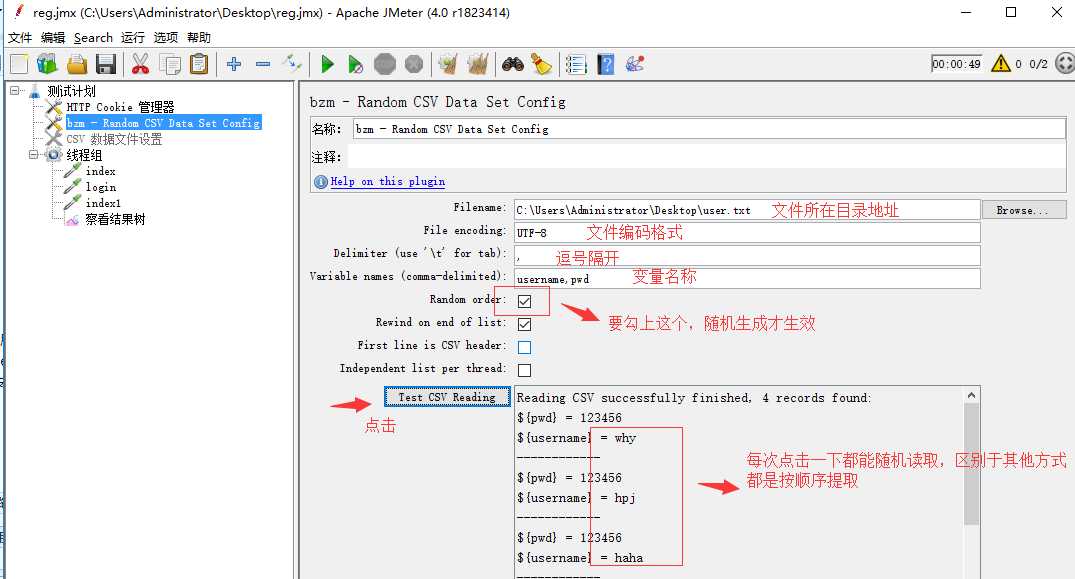Click the '${username} = why' result line
This screenshot has height=579, width=1075.
pos(577,437)
